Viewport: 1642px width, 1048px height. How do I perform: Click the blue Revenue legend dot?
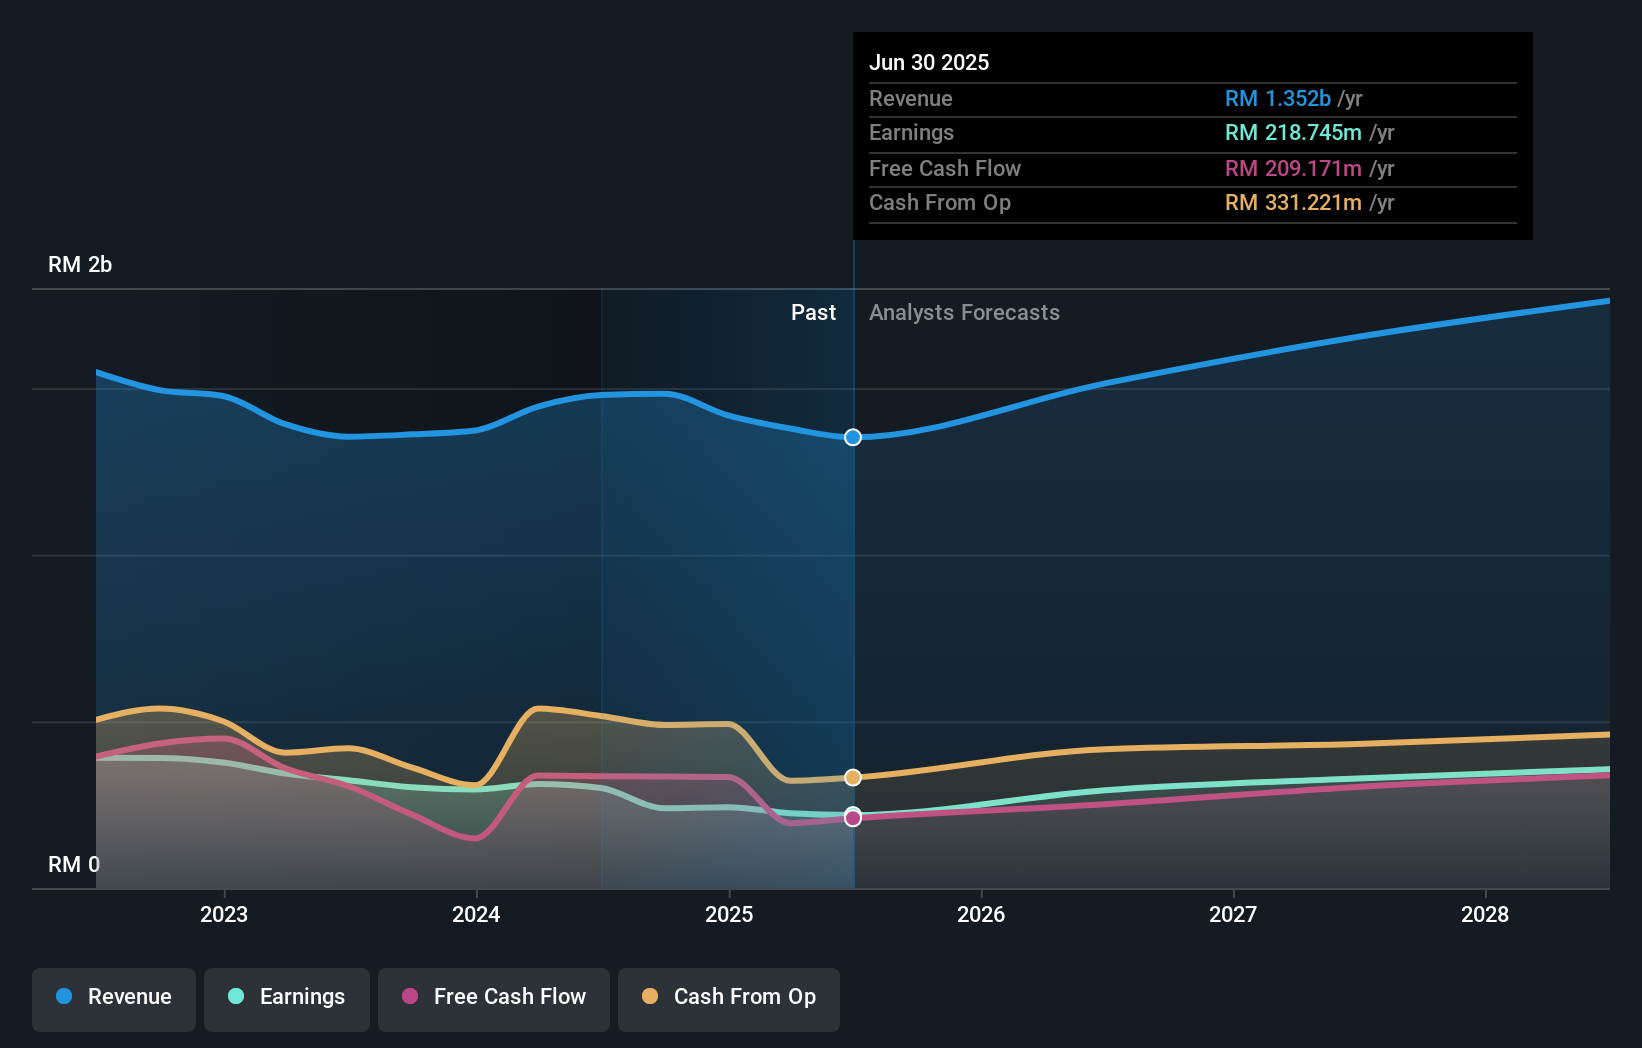pos(65,997)
